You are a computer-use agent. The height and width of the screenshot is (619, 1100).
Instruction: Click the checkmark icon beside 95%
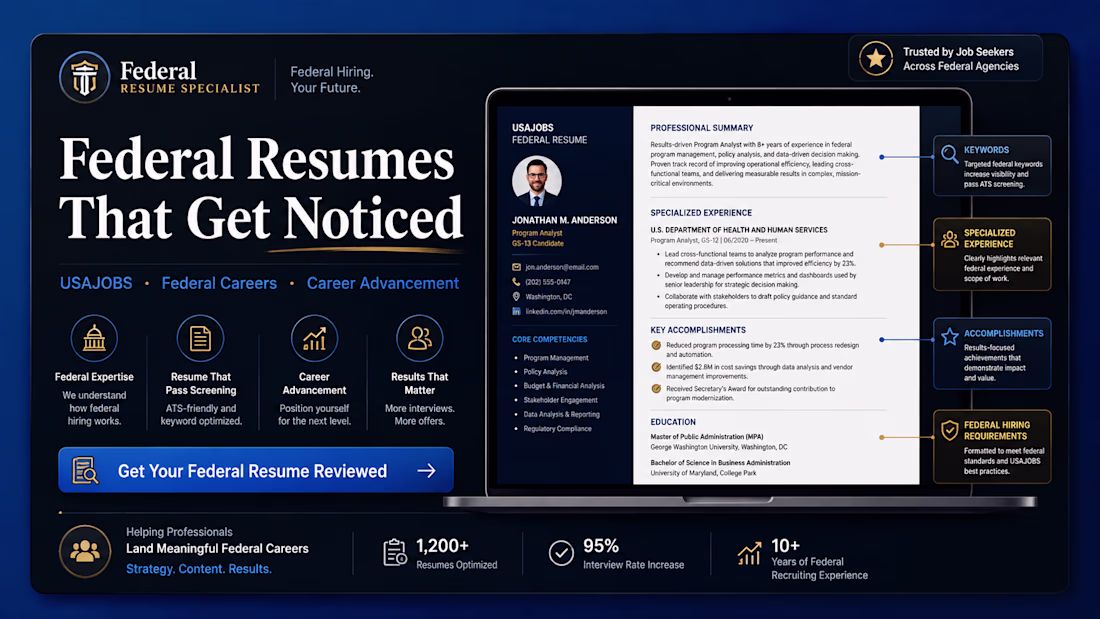tap(561, 553)
